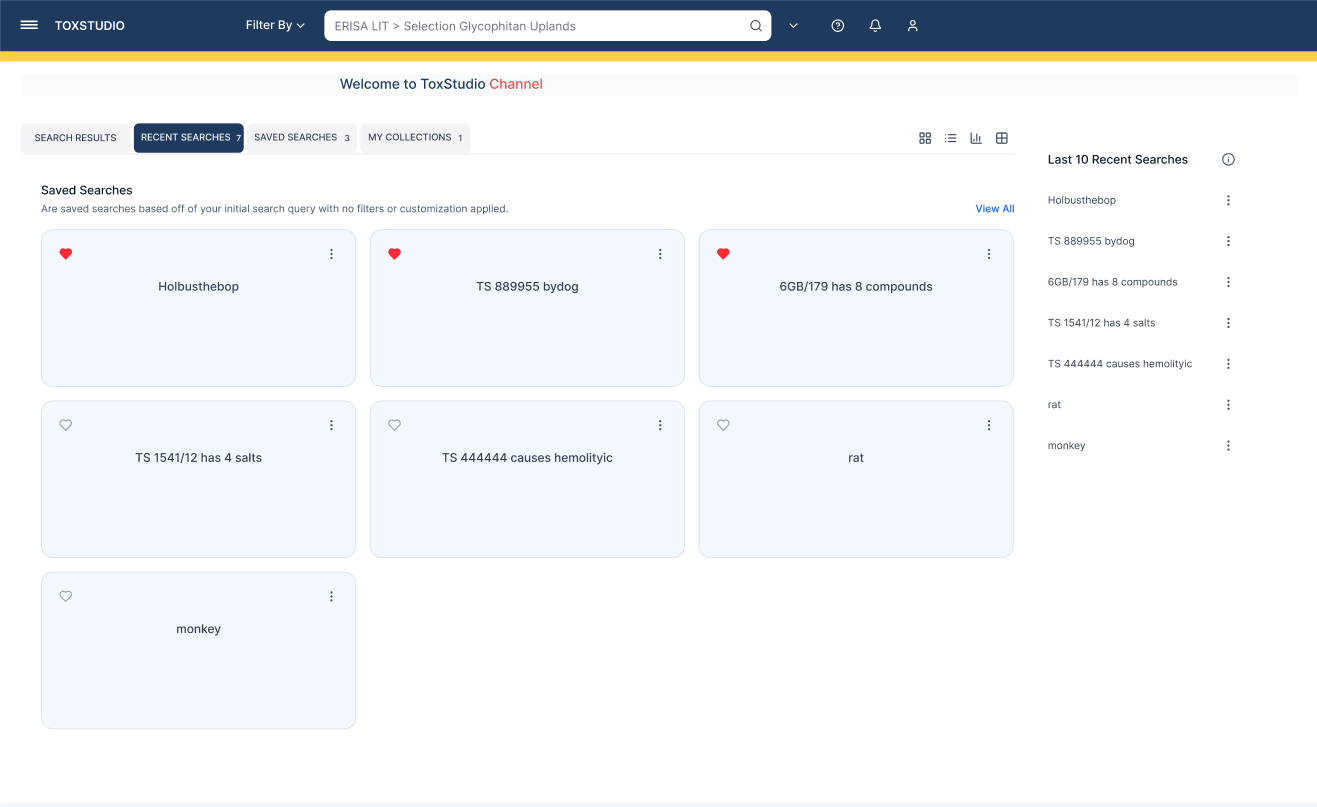Open three-dot menu on 6GB/179 compounds card
Viewport: 1317px width, 807px height.
click(989, 254)
